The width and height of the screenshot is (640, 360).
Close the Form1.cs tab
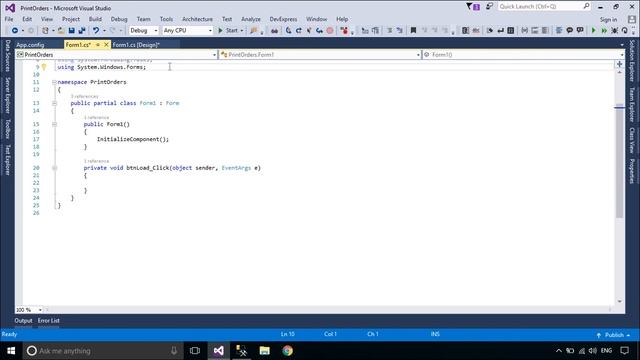pos(106,45)
